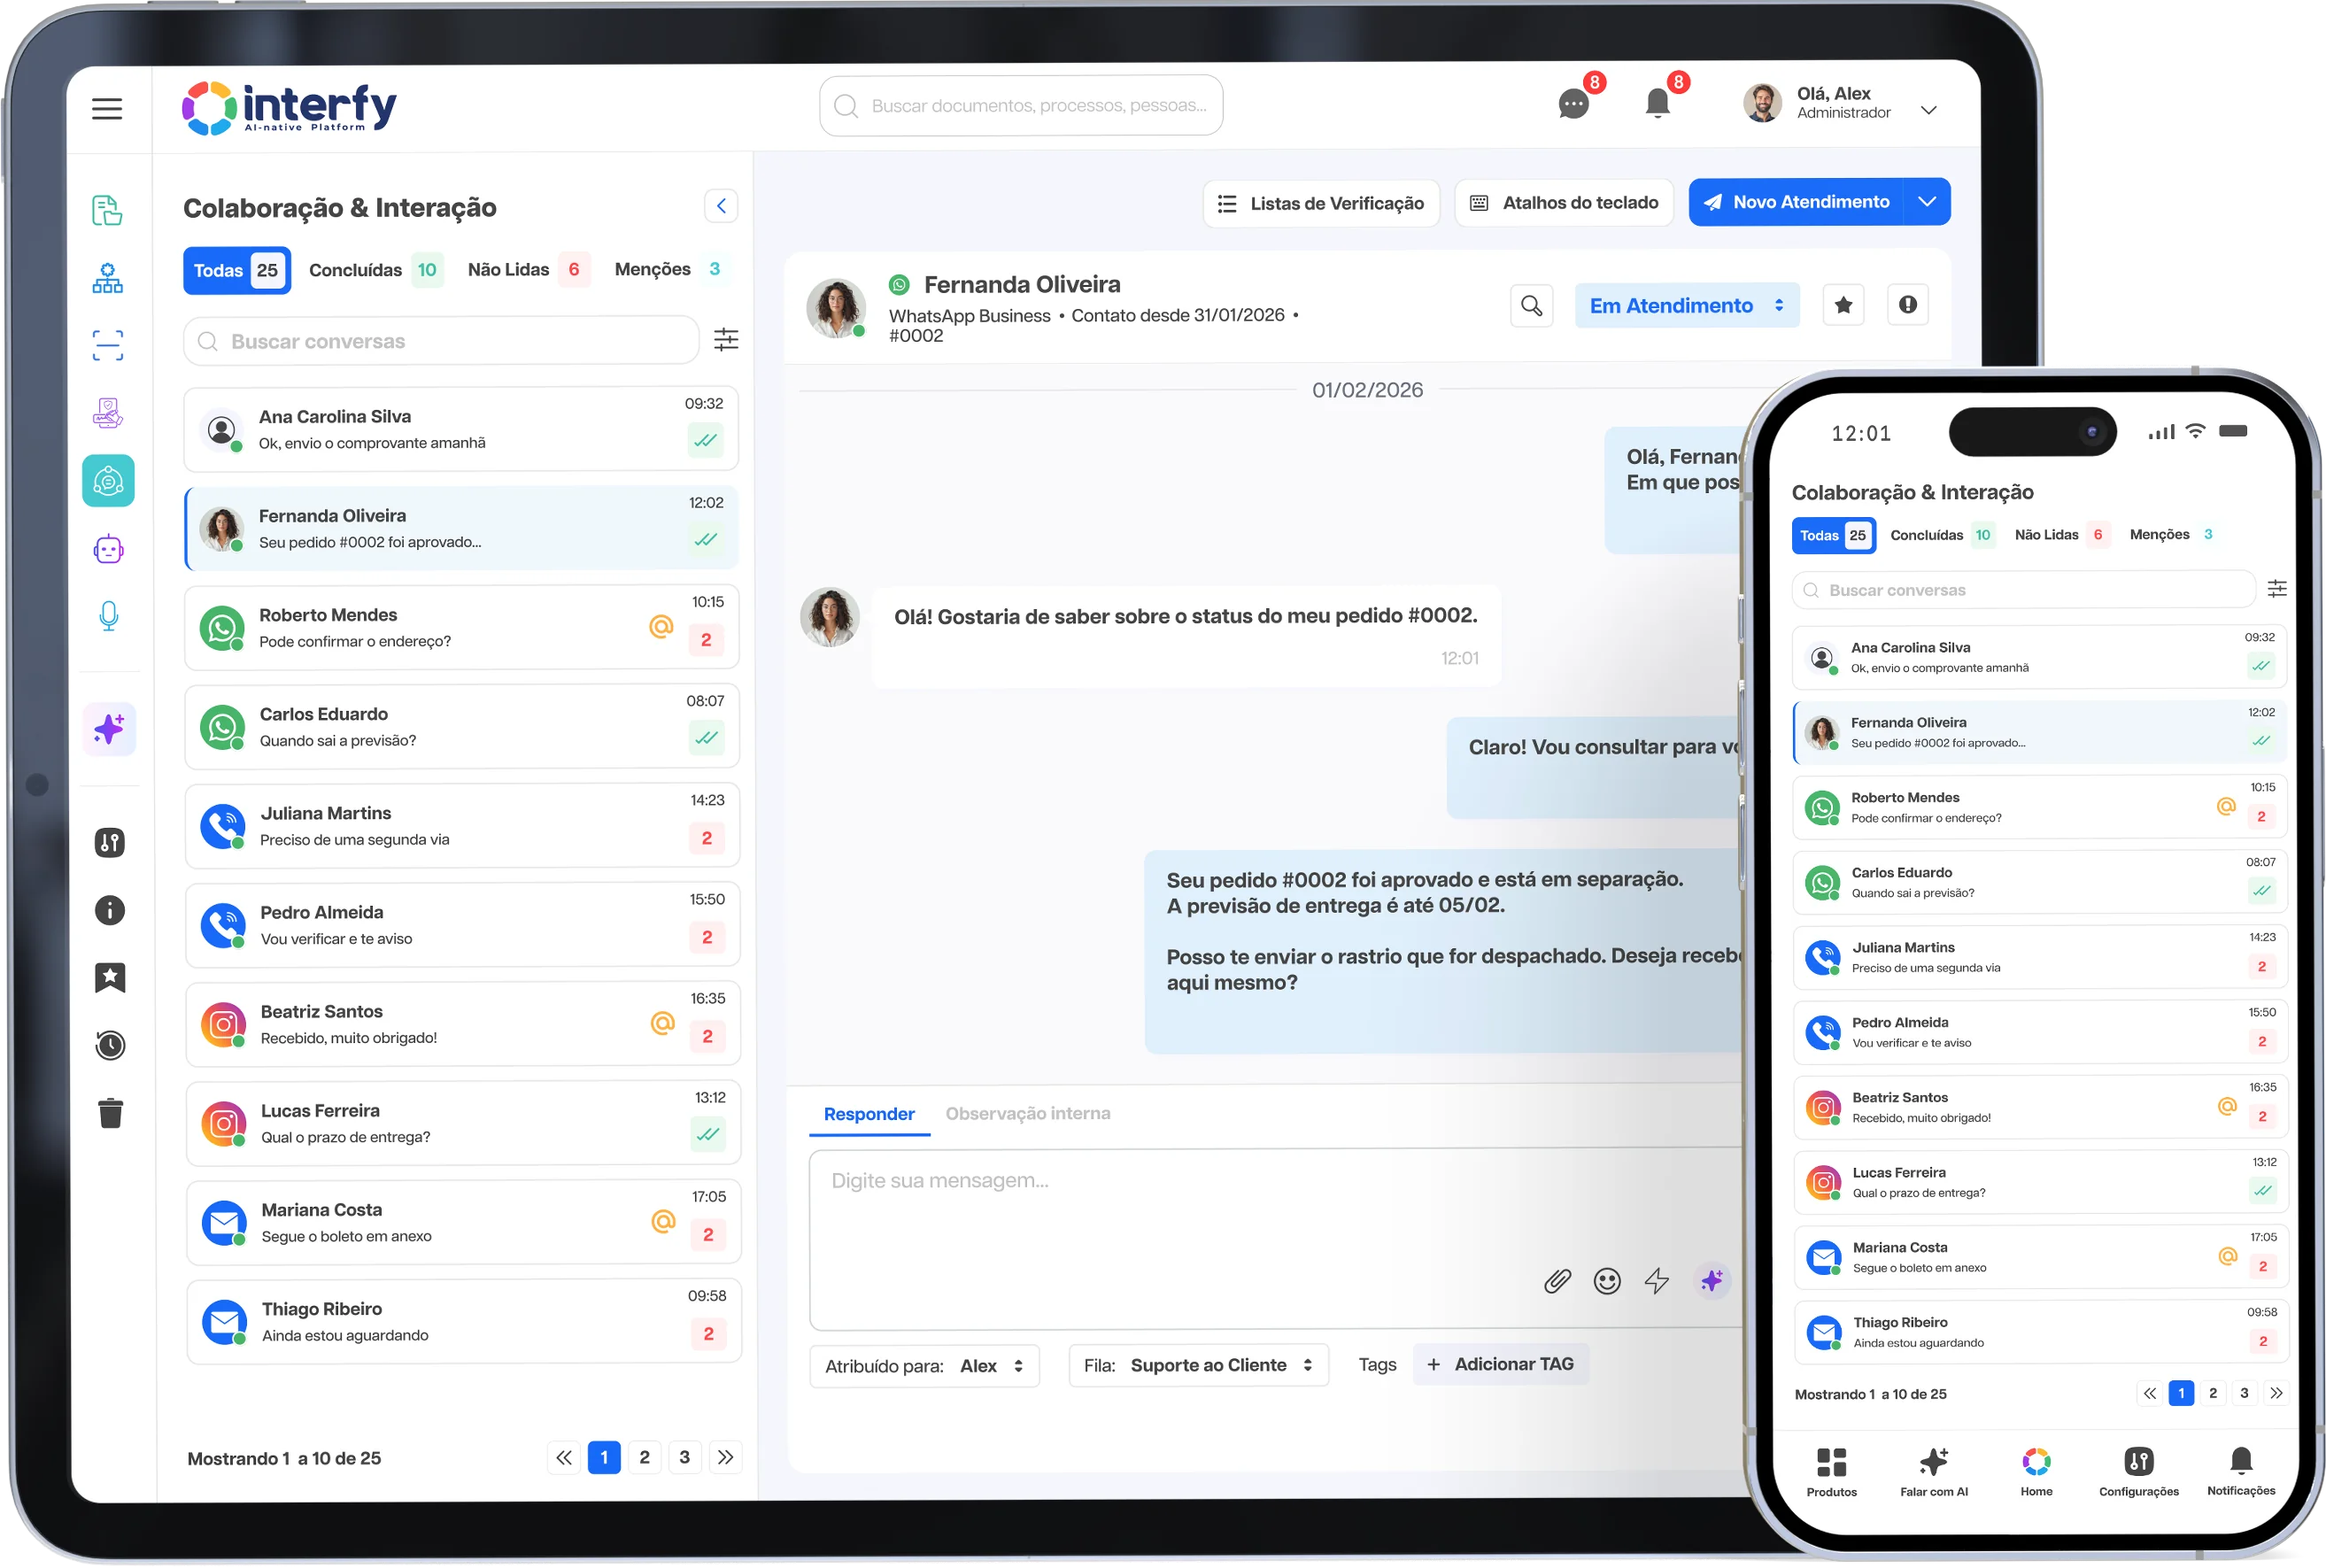Click the alert exclamation icon in the chat header
Viewport: 2326px width, 1568px height.
(1908, 305)
